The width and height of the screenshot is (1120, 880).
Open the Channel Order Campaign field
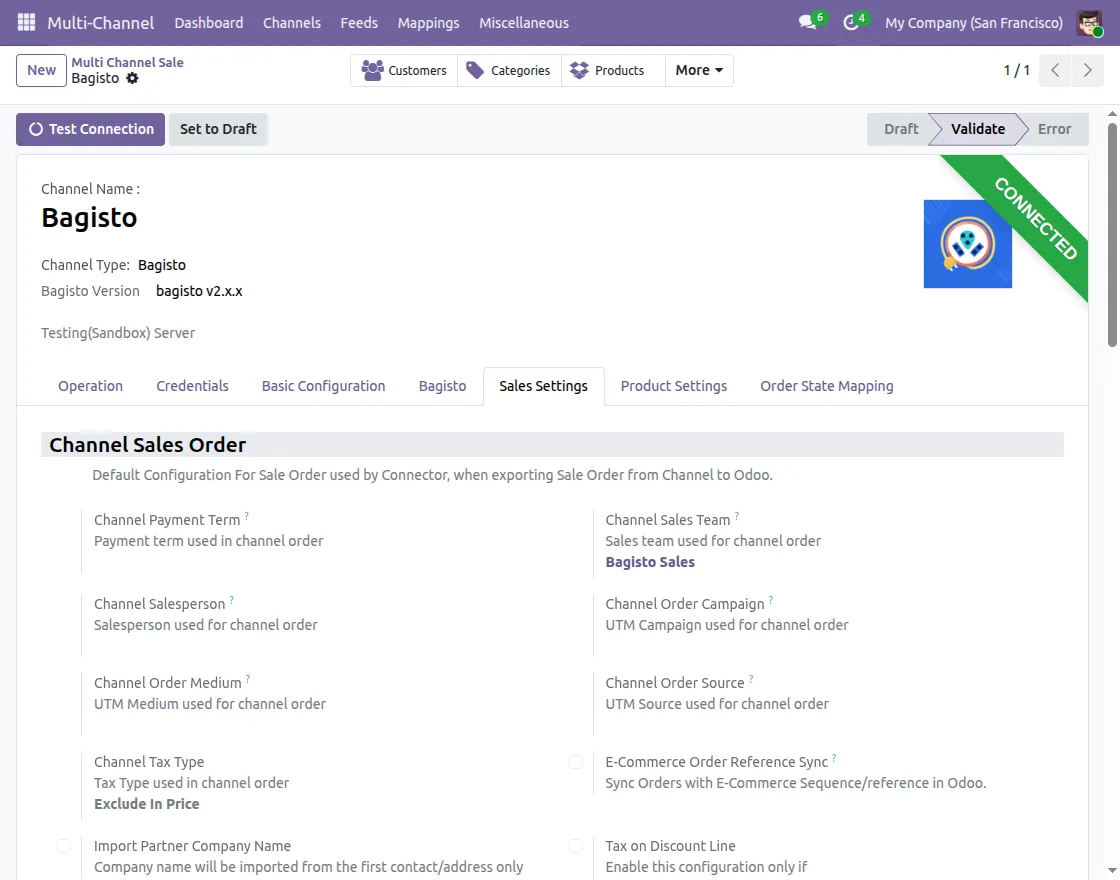click(x=727, y=646)
